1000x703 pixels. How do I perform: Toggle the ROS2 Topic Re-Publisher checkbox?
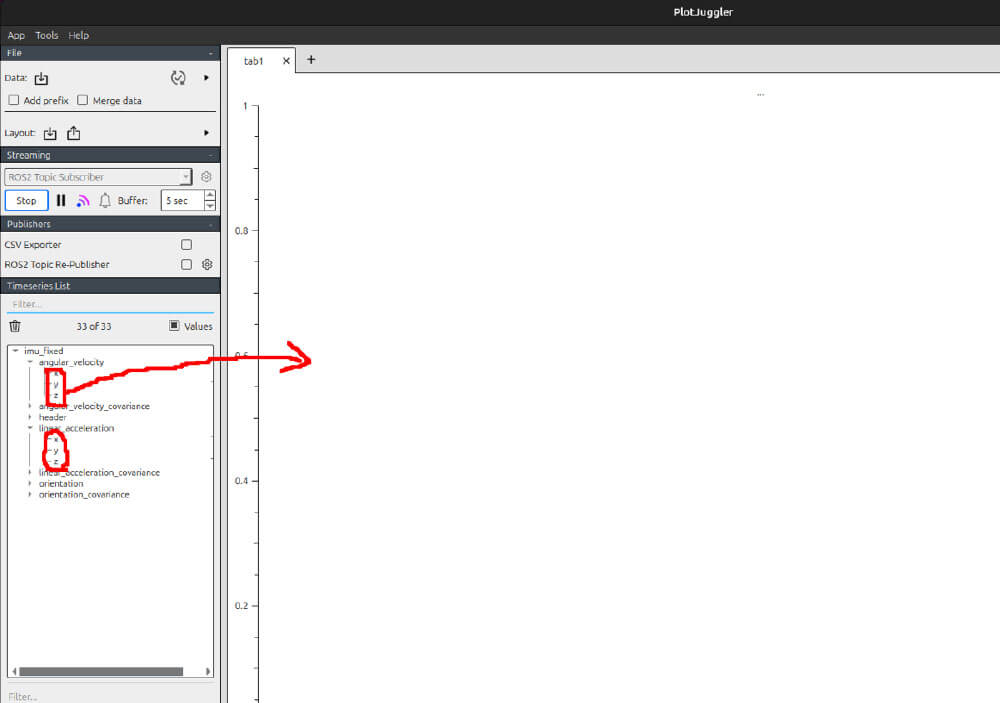pyautogui.click(x=186, y=265)
